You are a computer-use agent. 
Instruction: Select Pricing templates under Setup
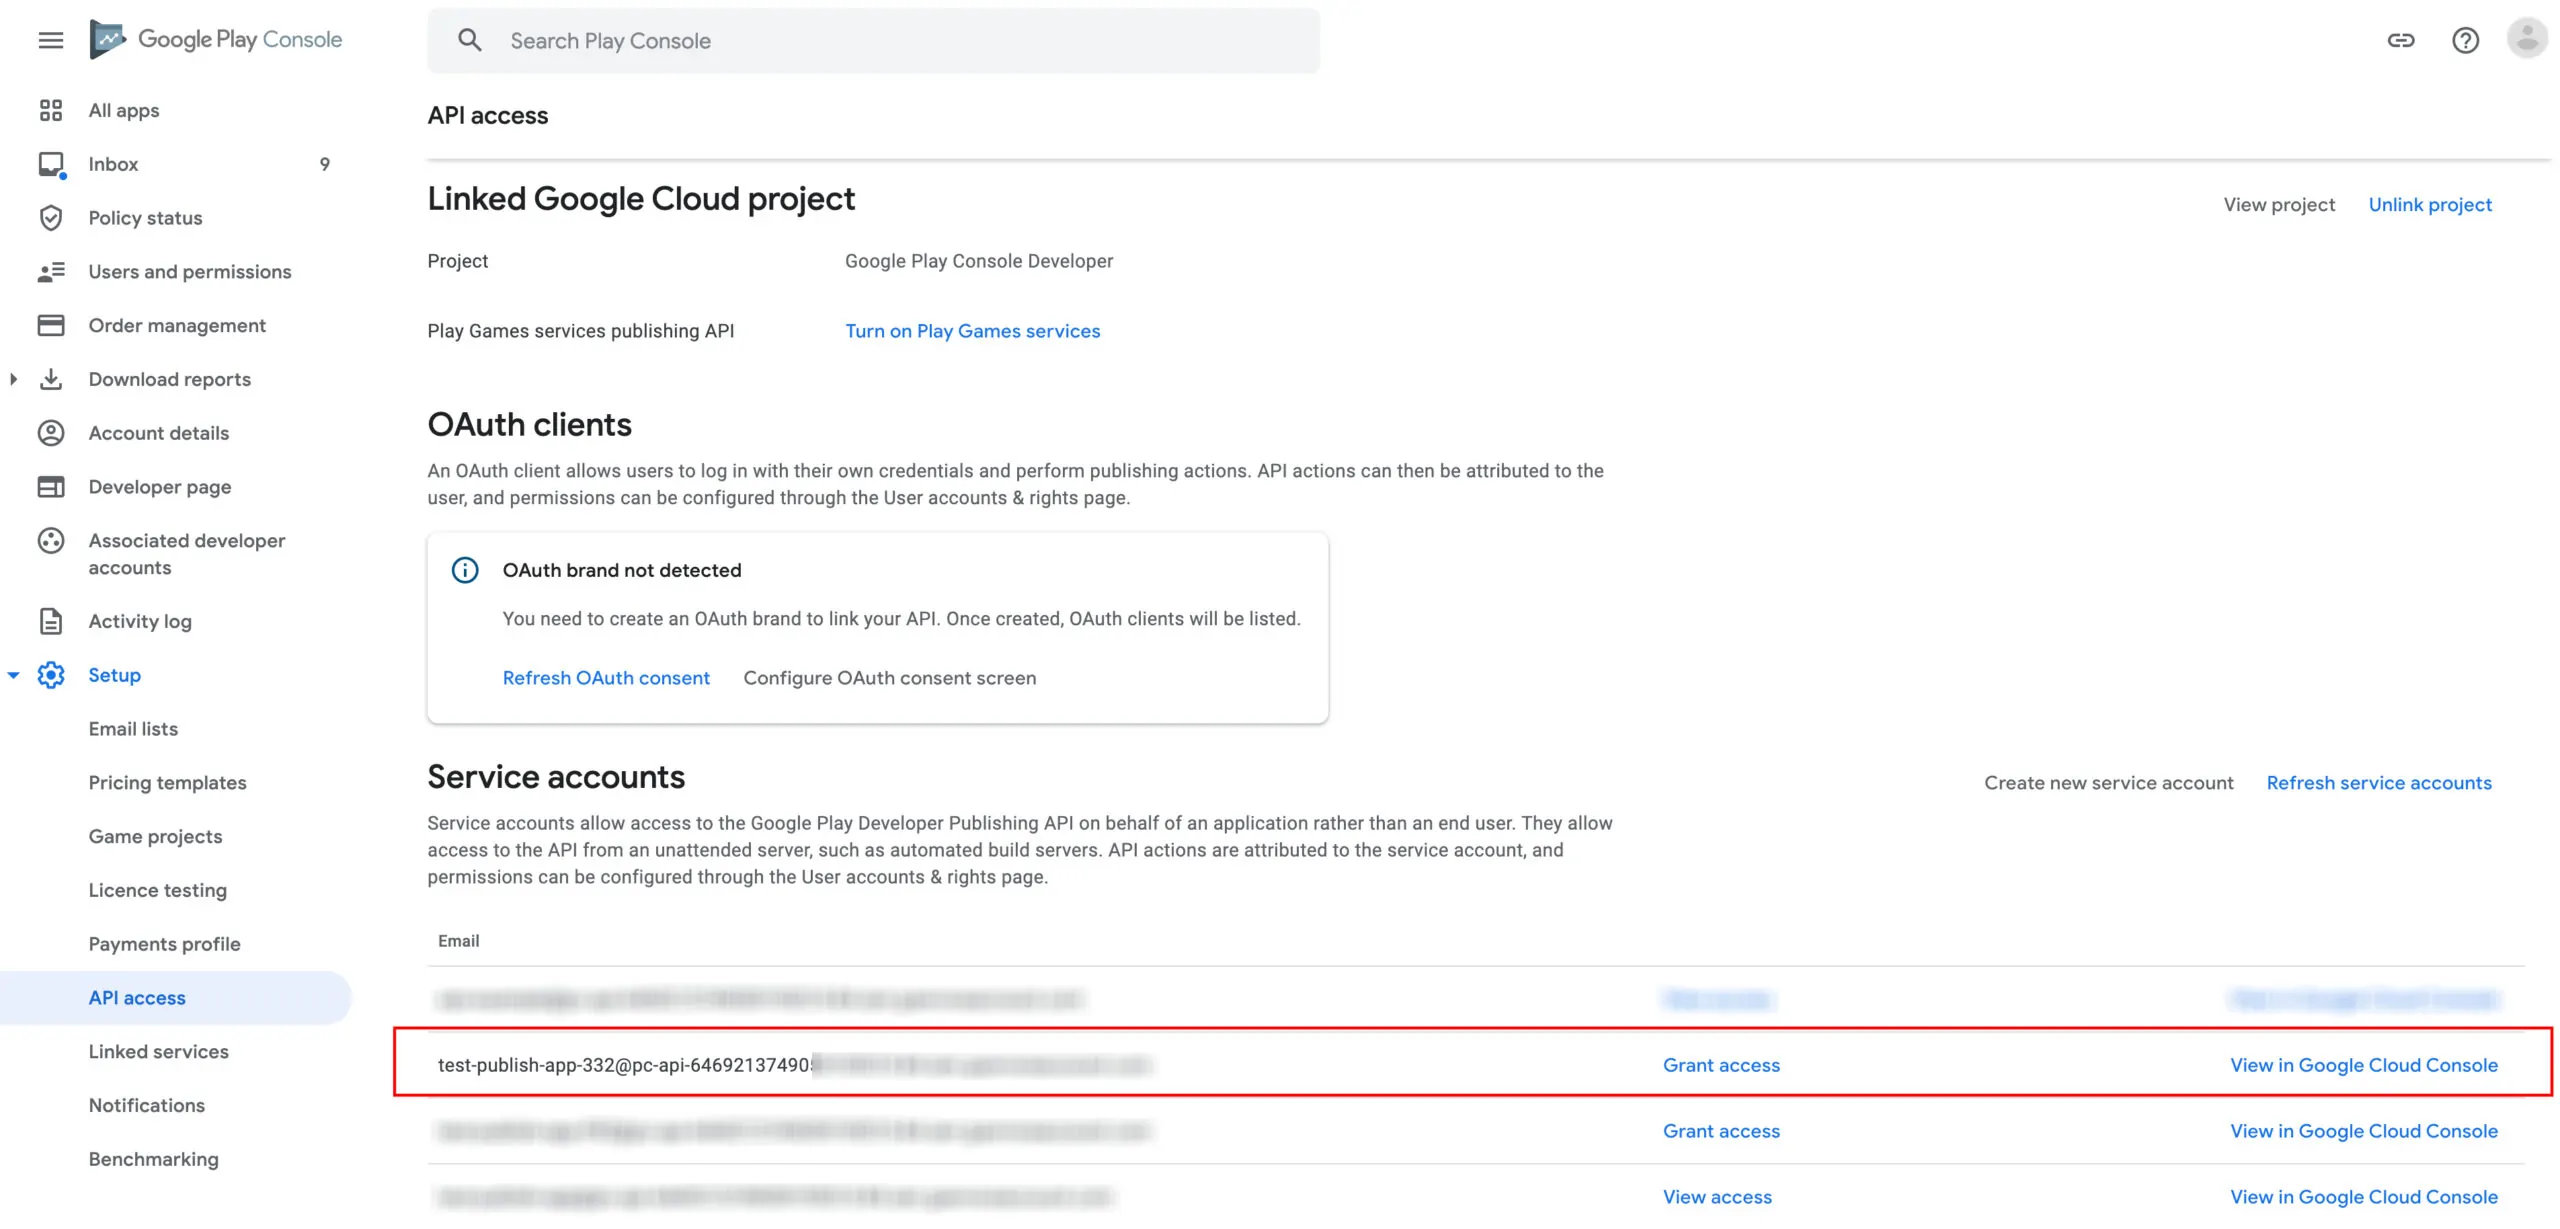click(x=167, y=783)
